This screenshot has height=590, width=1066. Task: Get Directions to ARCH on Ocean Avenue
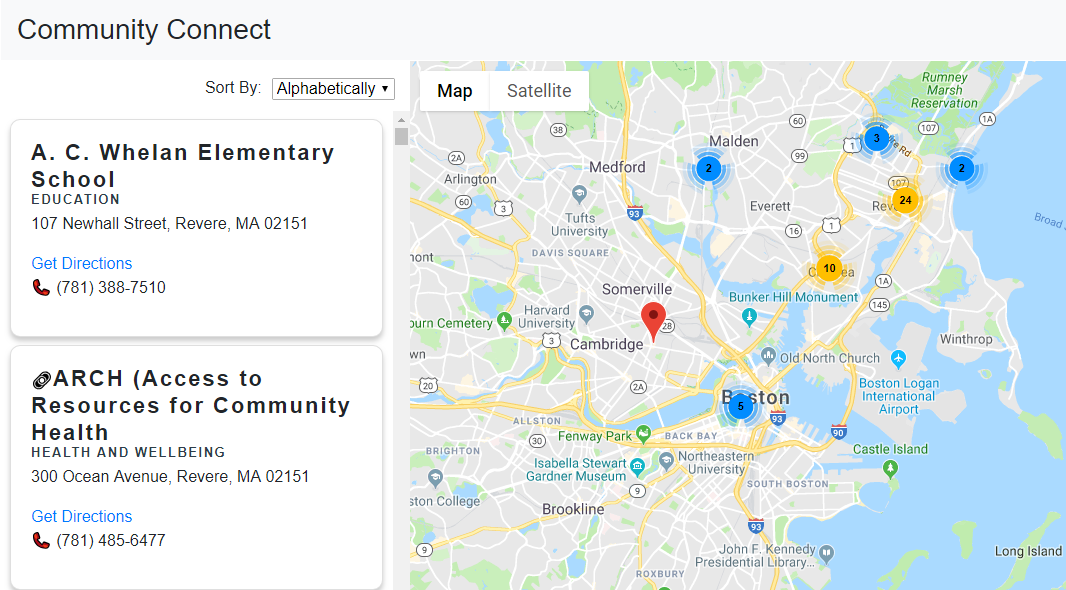pos(82,516)
